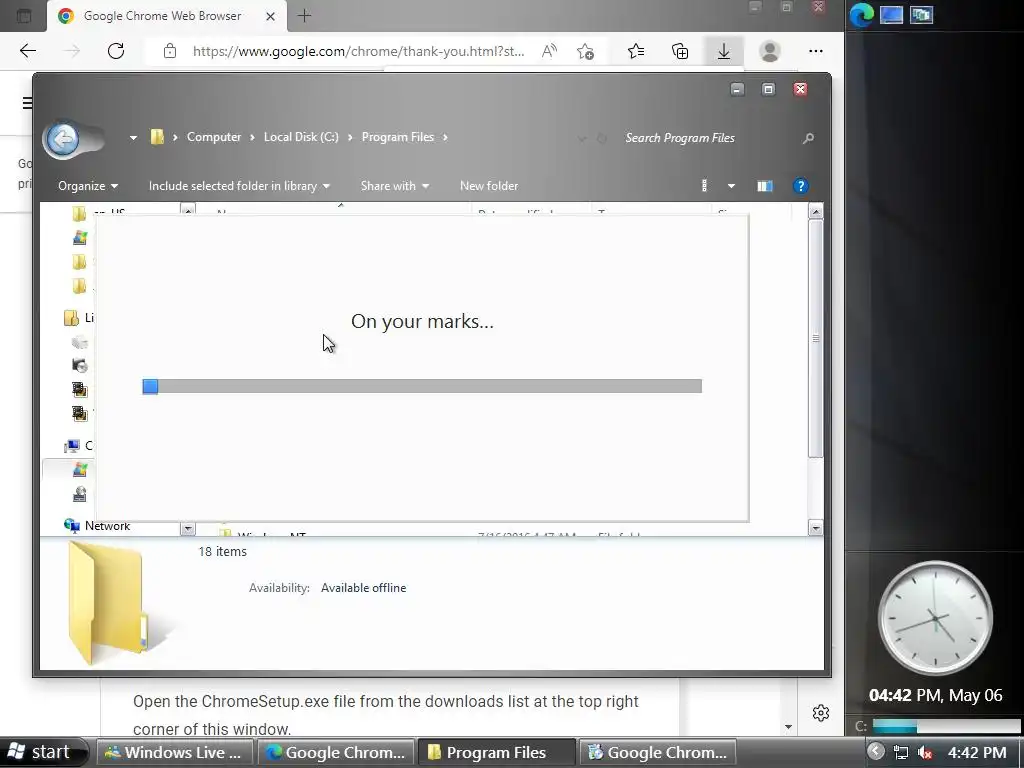Open the Edge Downloads arrow icon

[724, 51]
